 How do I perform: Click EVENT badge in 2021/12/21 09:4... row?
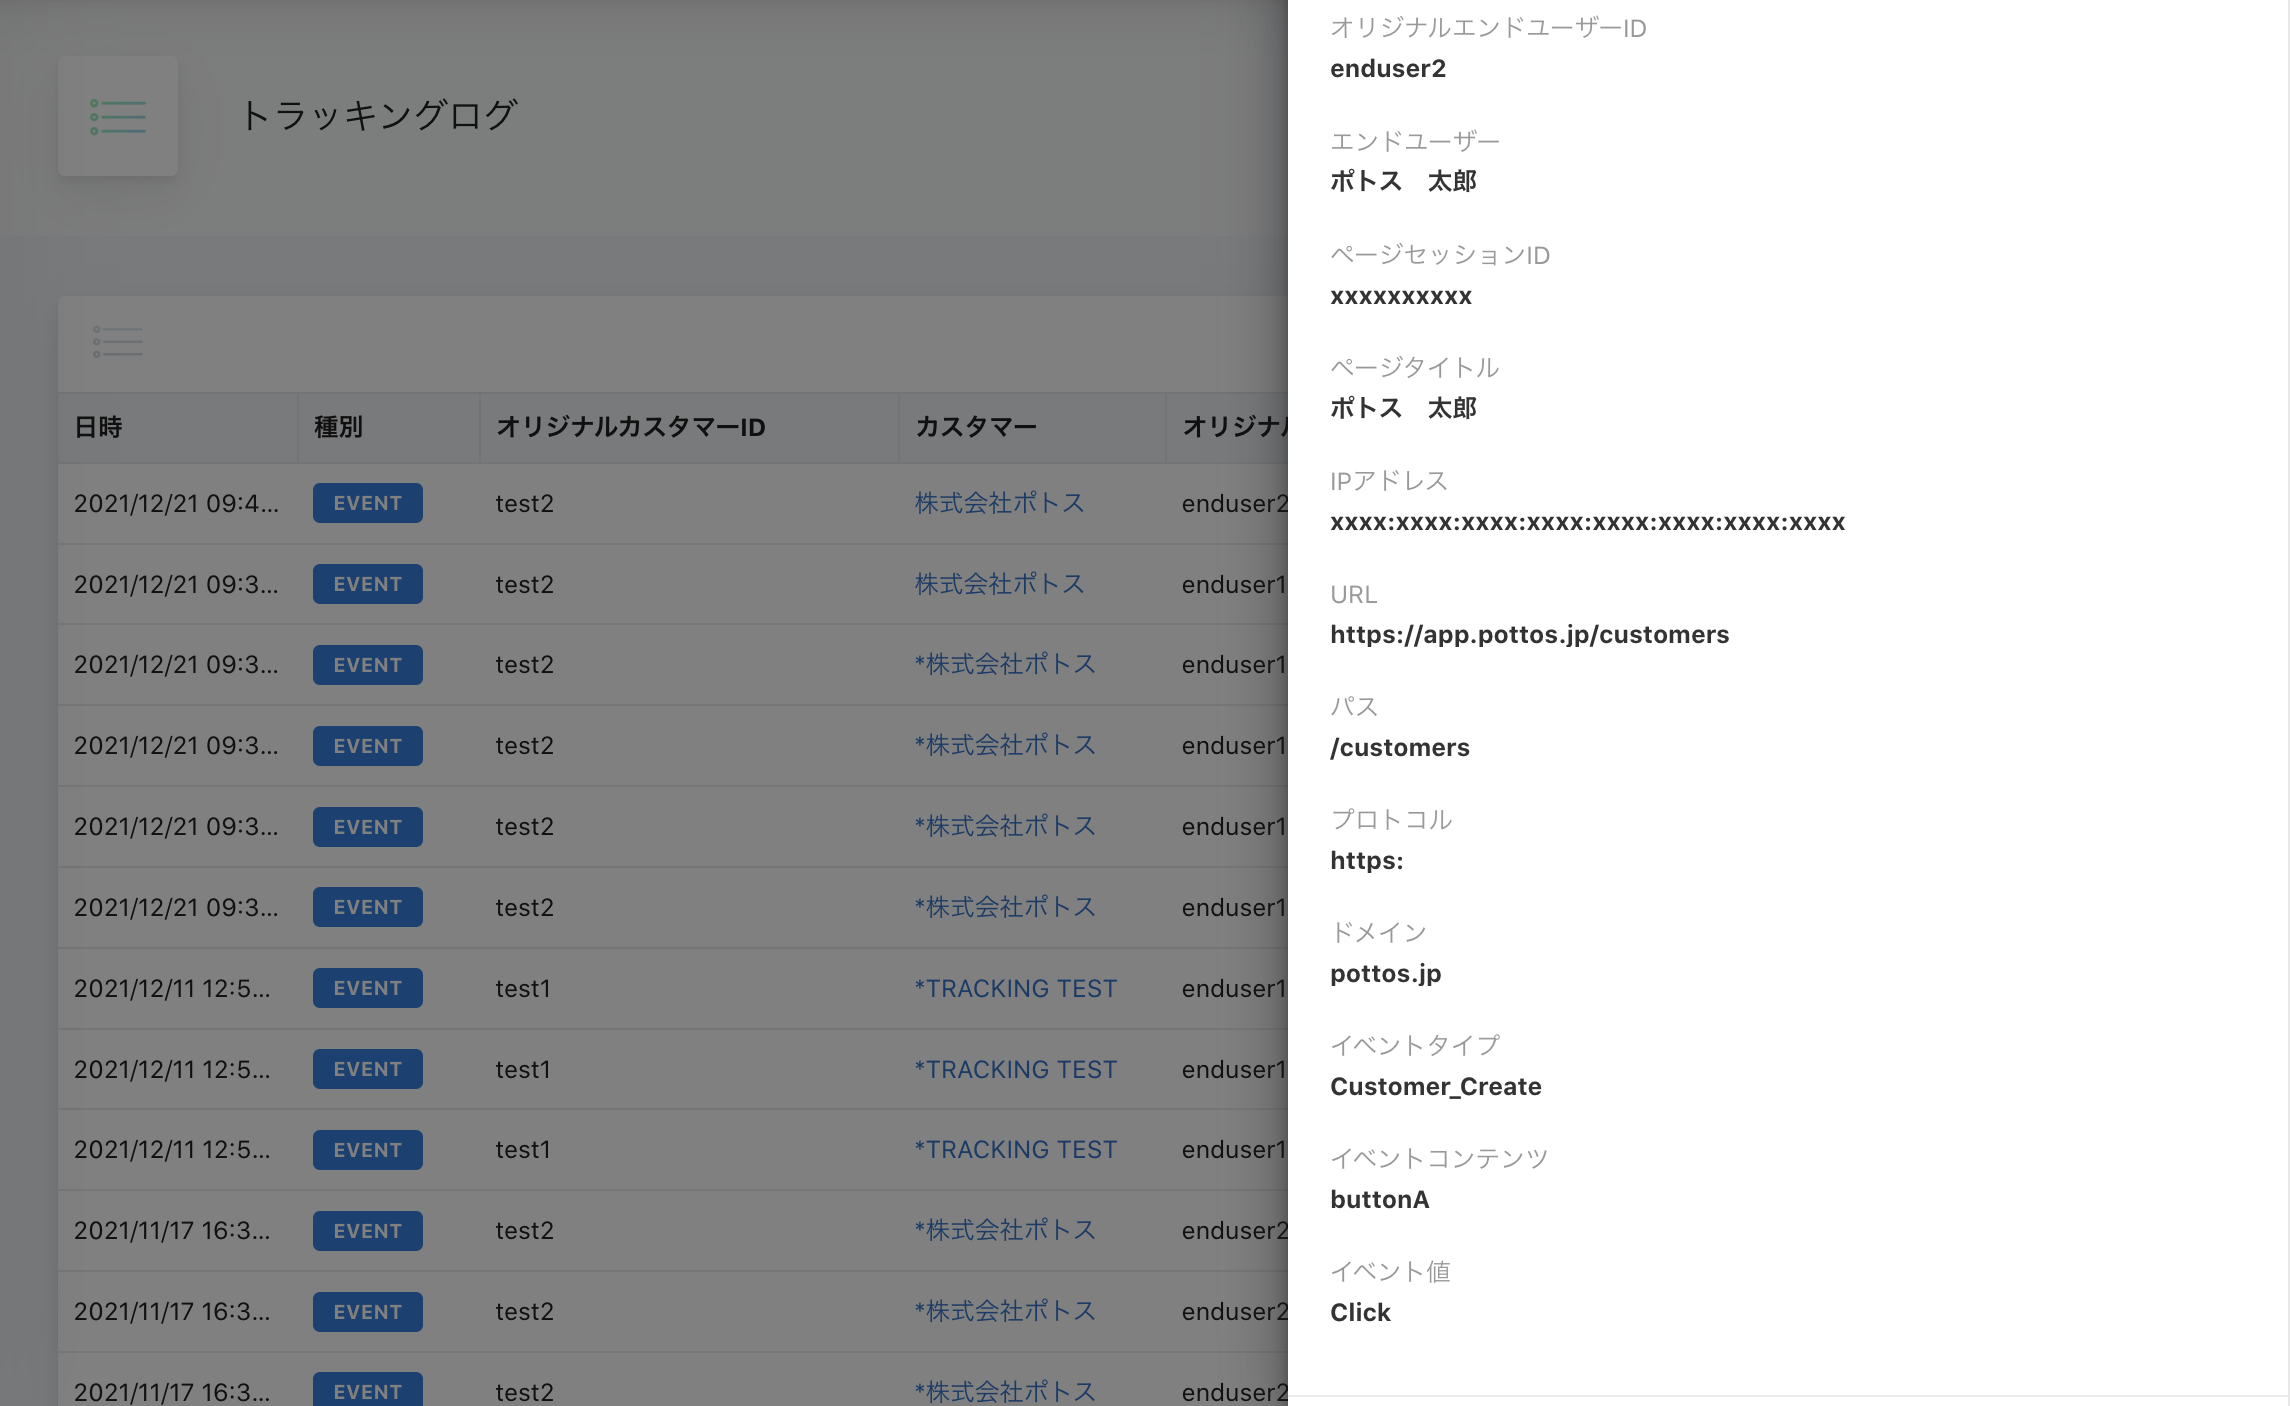click(368, 503)
